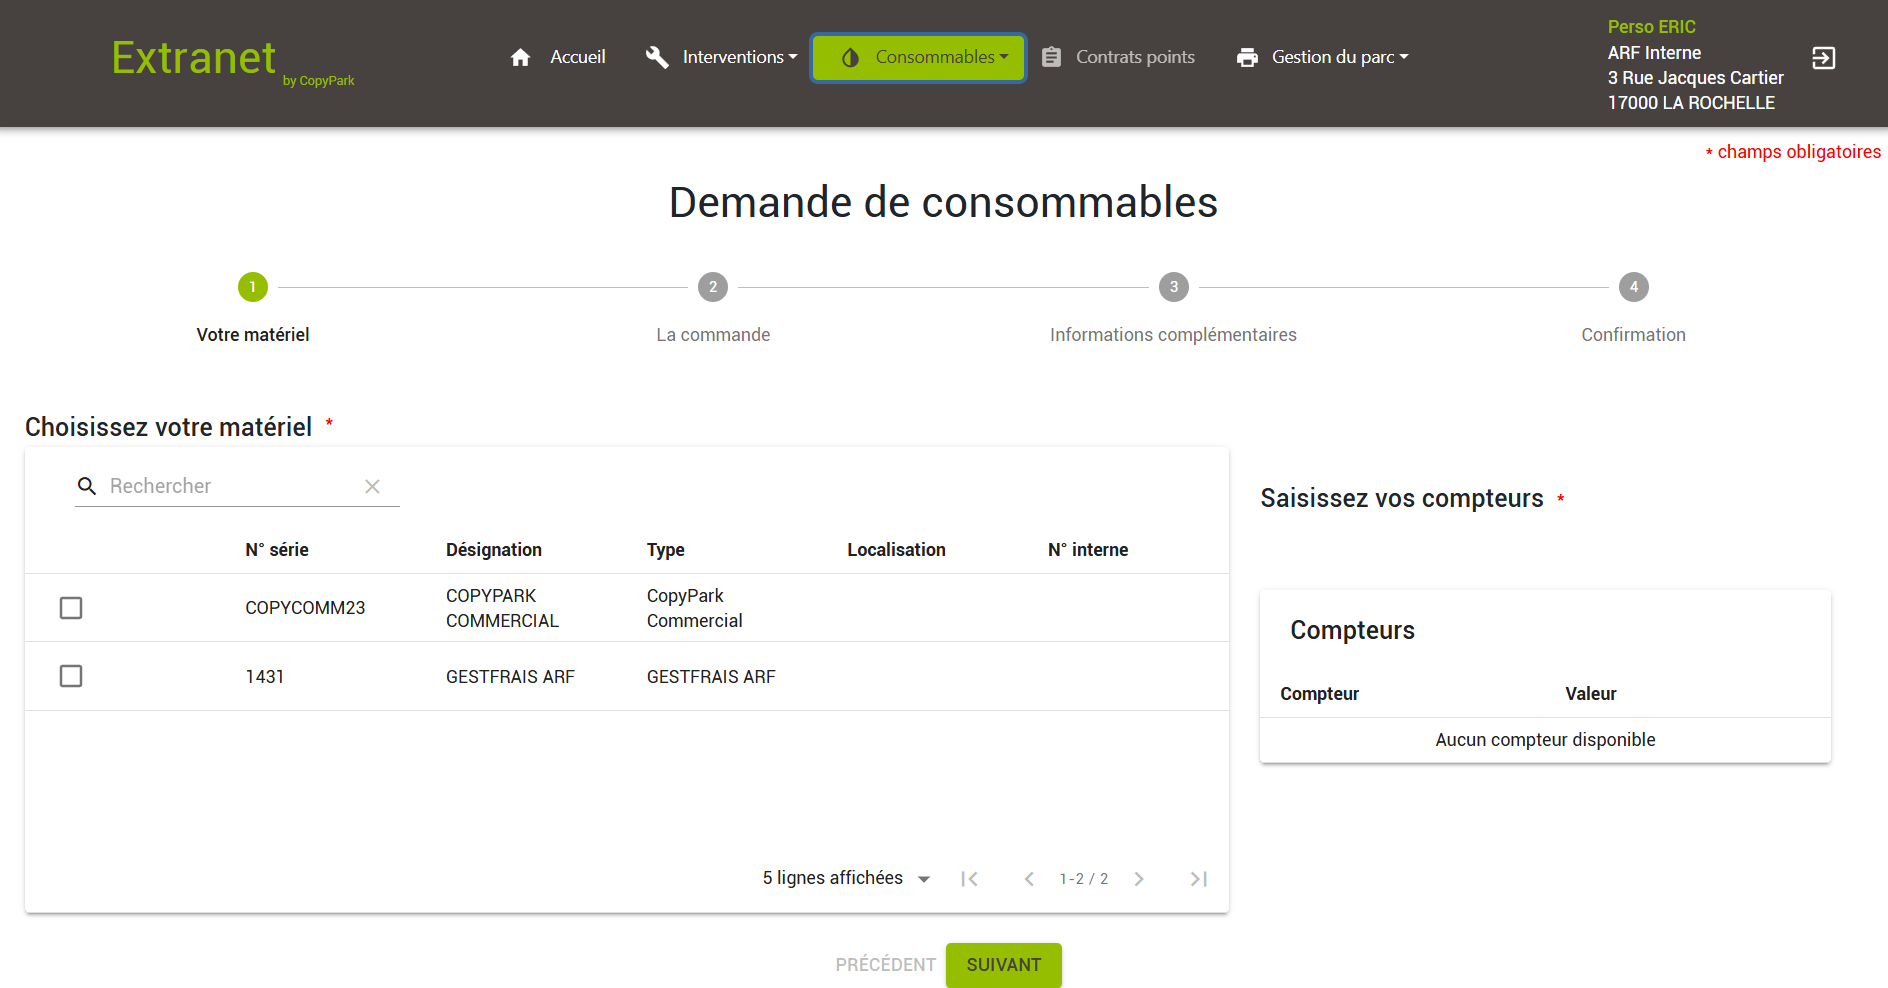
Task: Jump to first page of table
Action: [x=969, y=879]
